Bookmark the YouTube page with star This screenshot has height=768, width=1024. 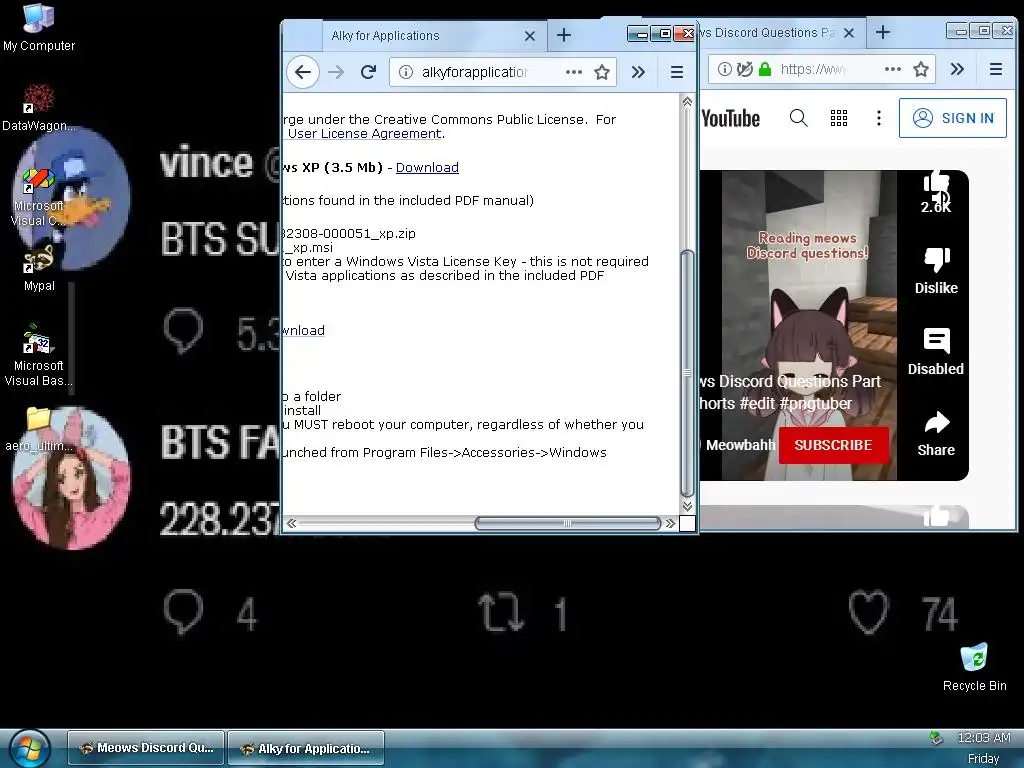tap(921, 69)
